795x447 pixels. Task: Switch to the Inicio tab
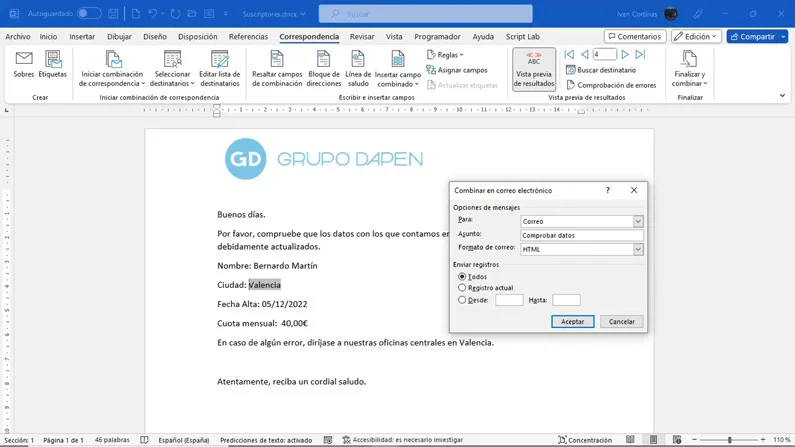(49, 36)
